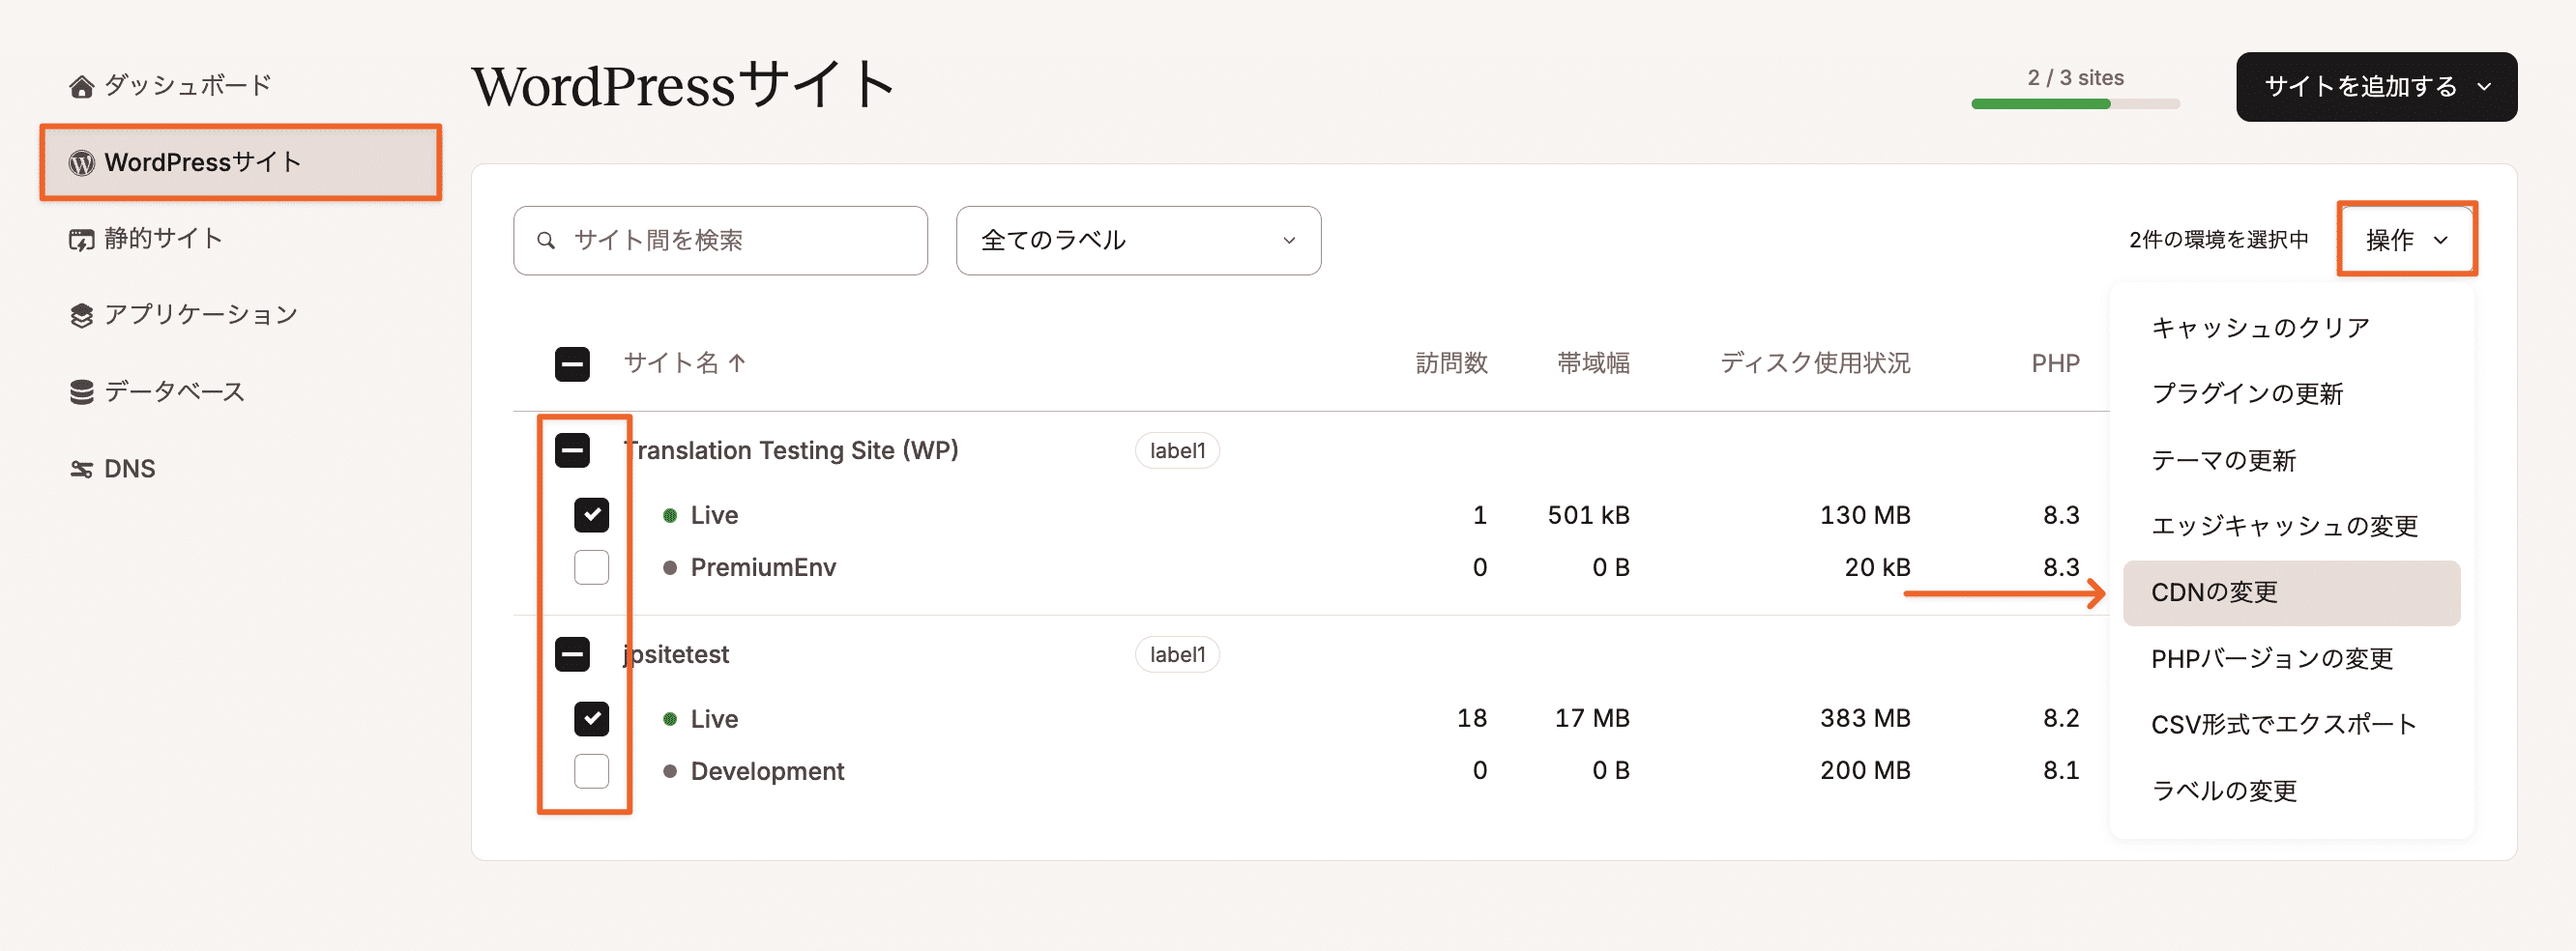Click the database icon in sidebar
The width and height of the screenshot is (2576, 951).
tap(81, 392)
